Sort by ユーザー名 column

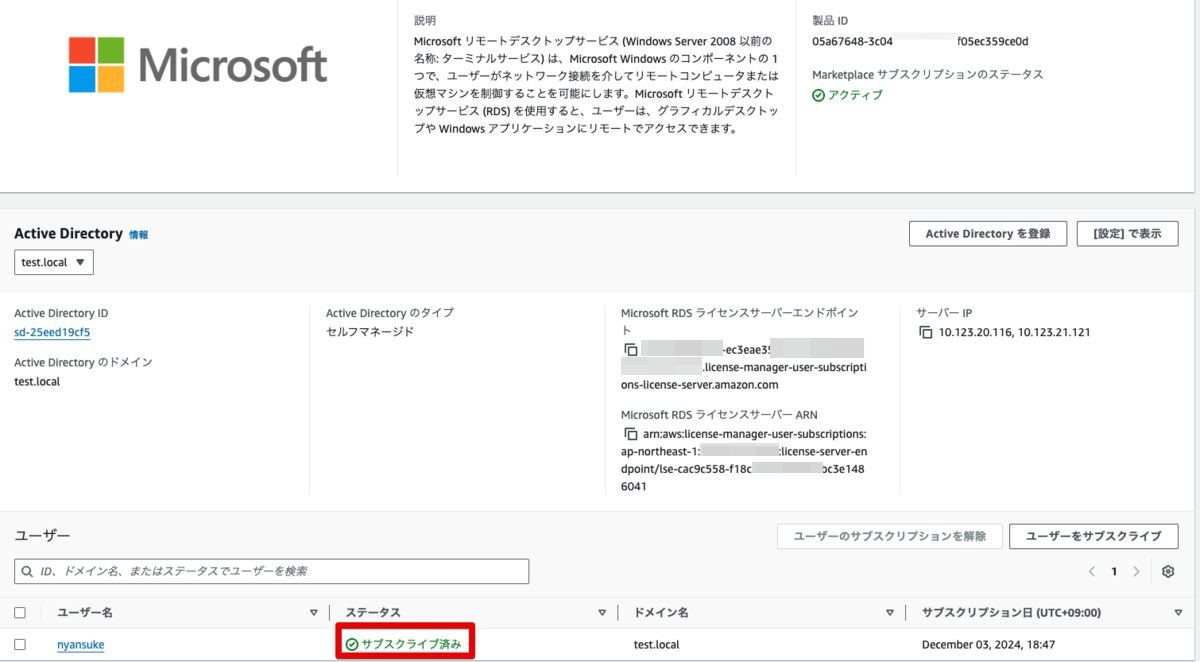pyautogui.click(x=314, y=612)
